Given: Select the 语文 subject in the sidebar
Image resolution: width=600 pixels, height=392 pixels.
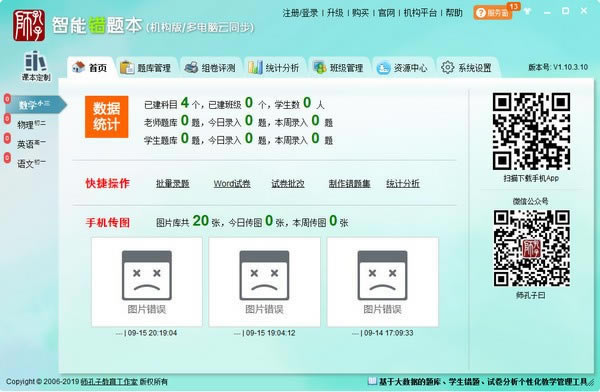Looking at the screenshot, I should [31, 163].
